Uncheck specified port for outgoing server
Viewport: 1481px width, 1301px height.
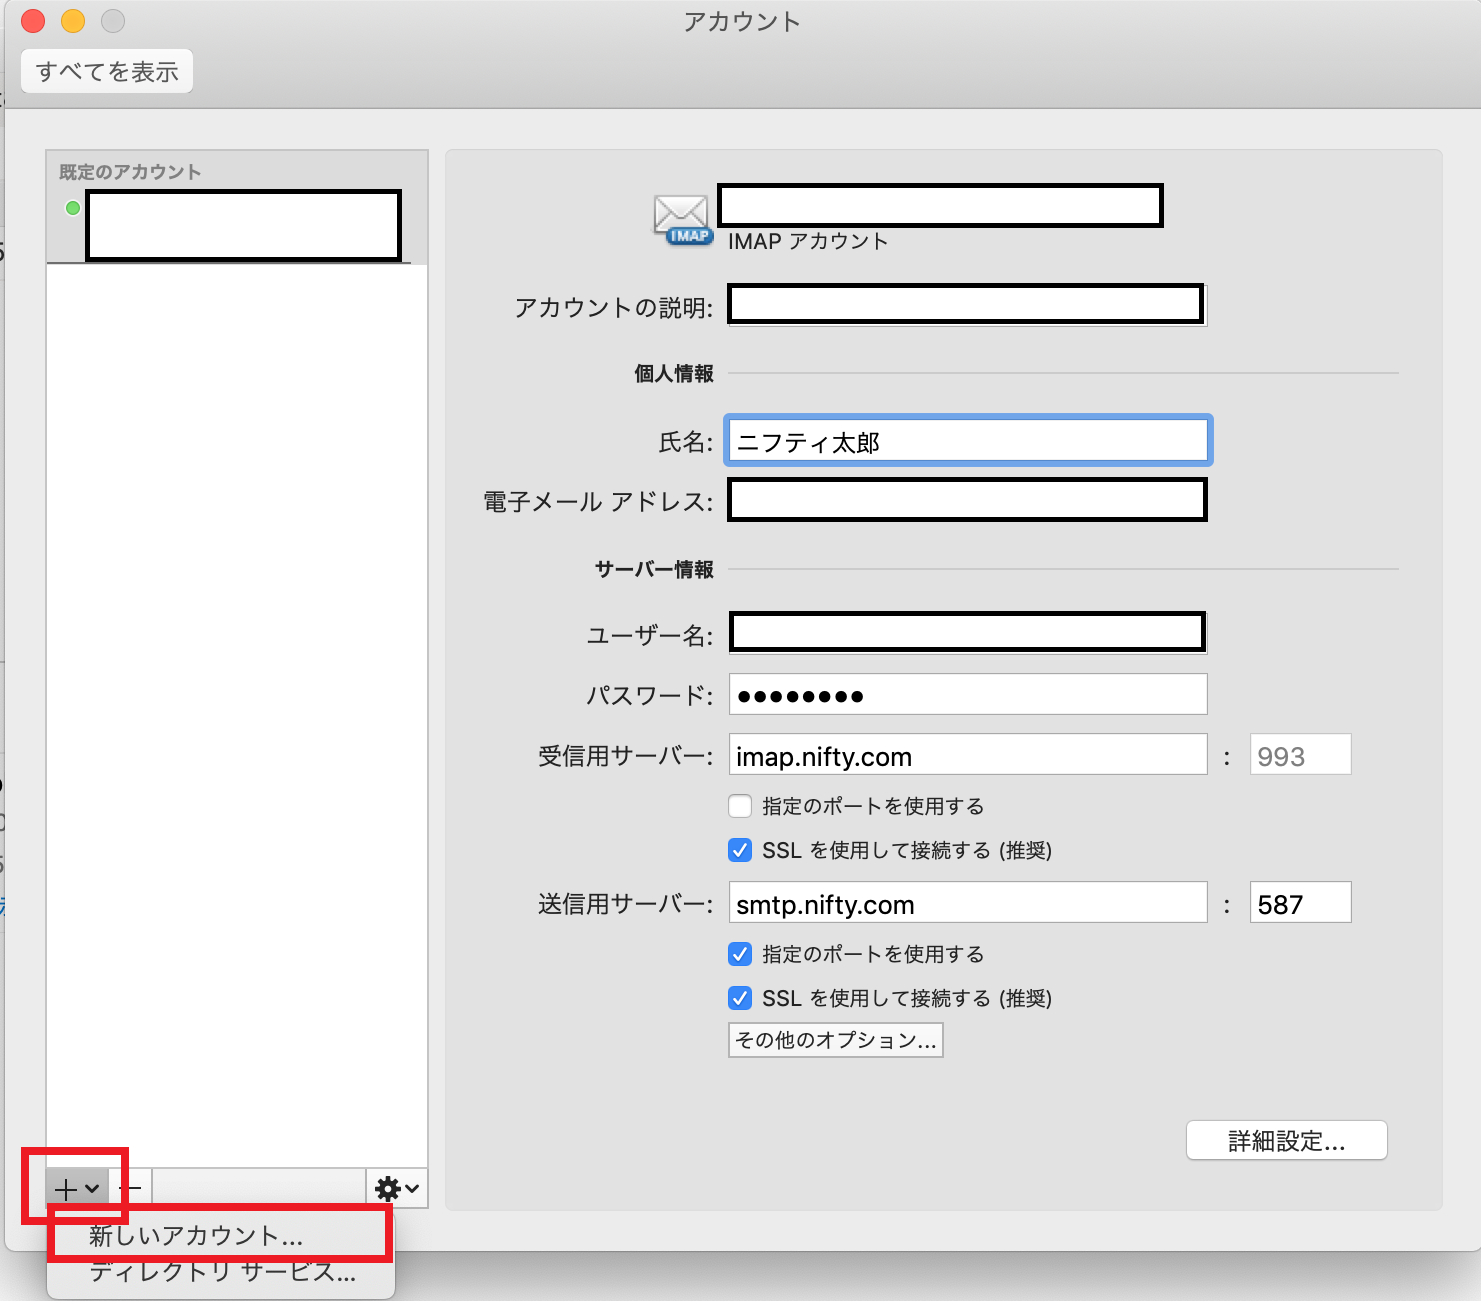pos(740,954)
